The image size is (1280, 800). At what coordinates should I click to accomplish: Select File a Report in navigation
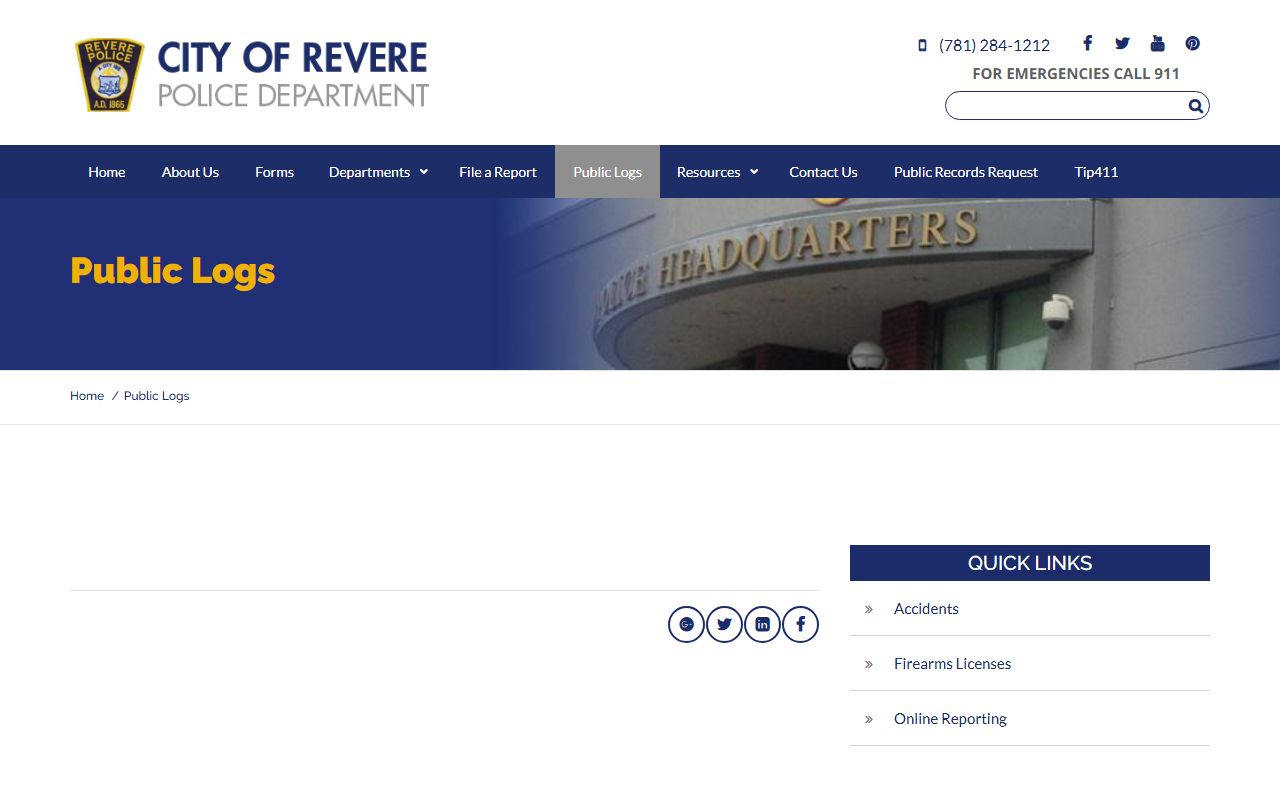(498, 172)
